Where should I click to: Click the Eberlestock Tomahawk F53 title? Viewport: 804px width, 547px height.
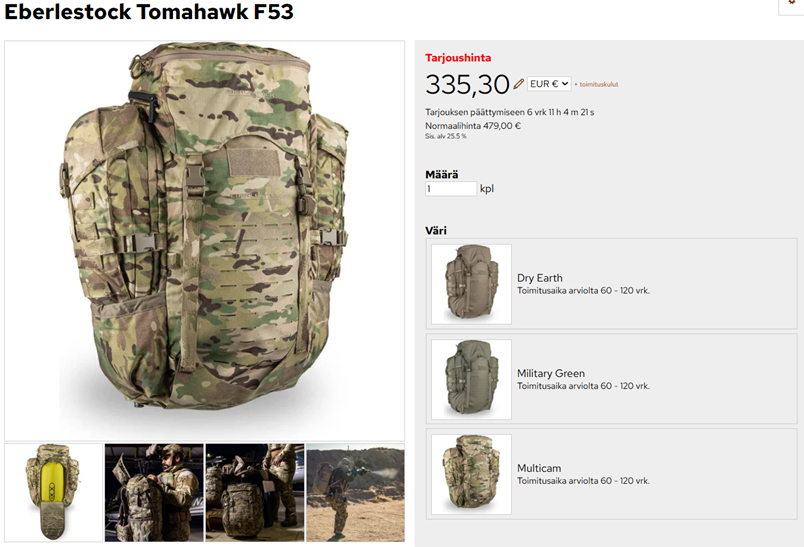click(x=149, y=11)
